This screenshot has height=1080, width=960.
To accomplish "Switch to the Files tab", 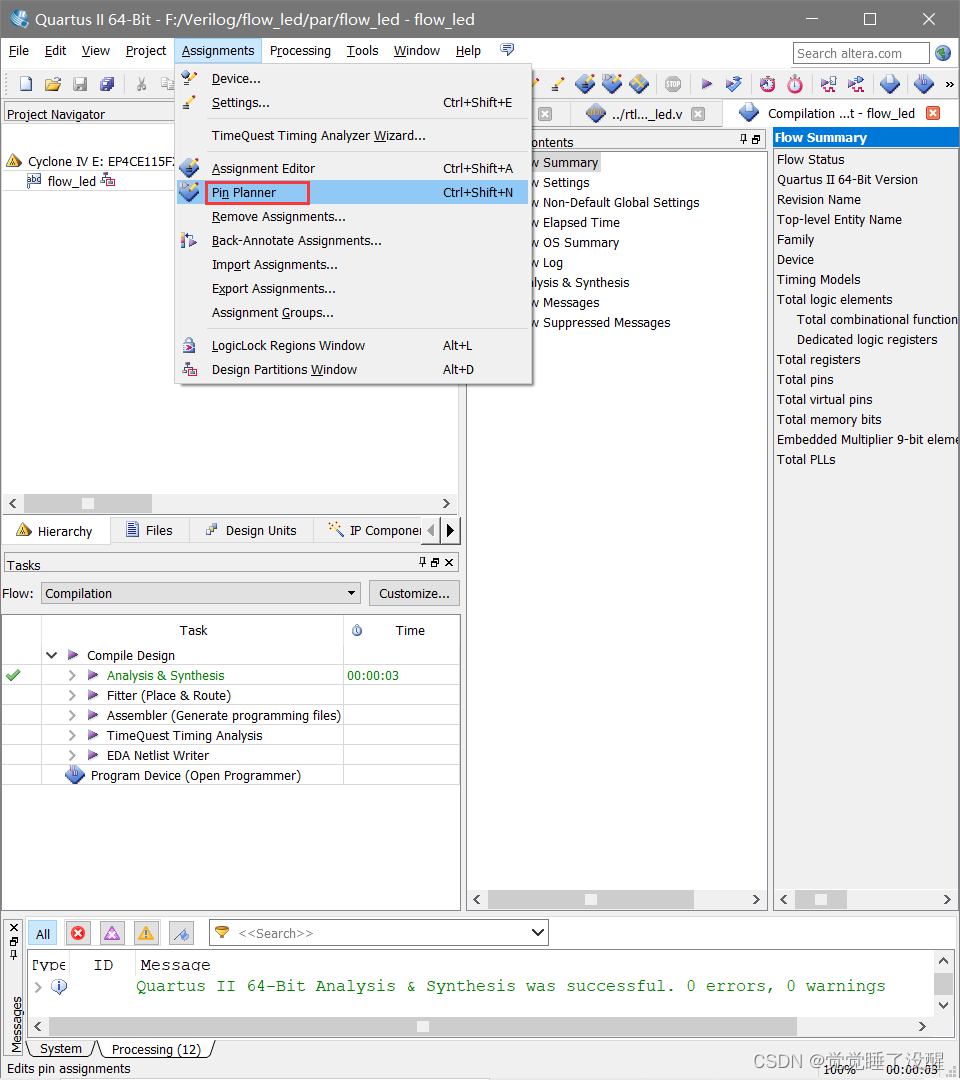I will coord(149,530).
